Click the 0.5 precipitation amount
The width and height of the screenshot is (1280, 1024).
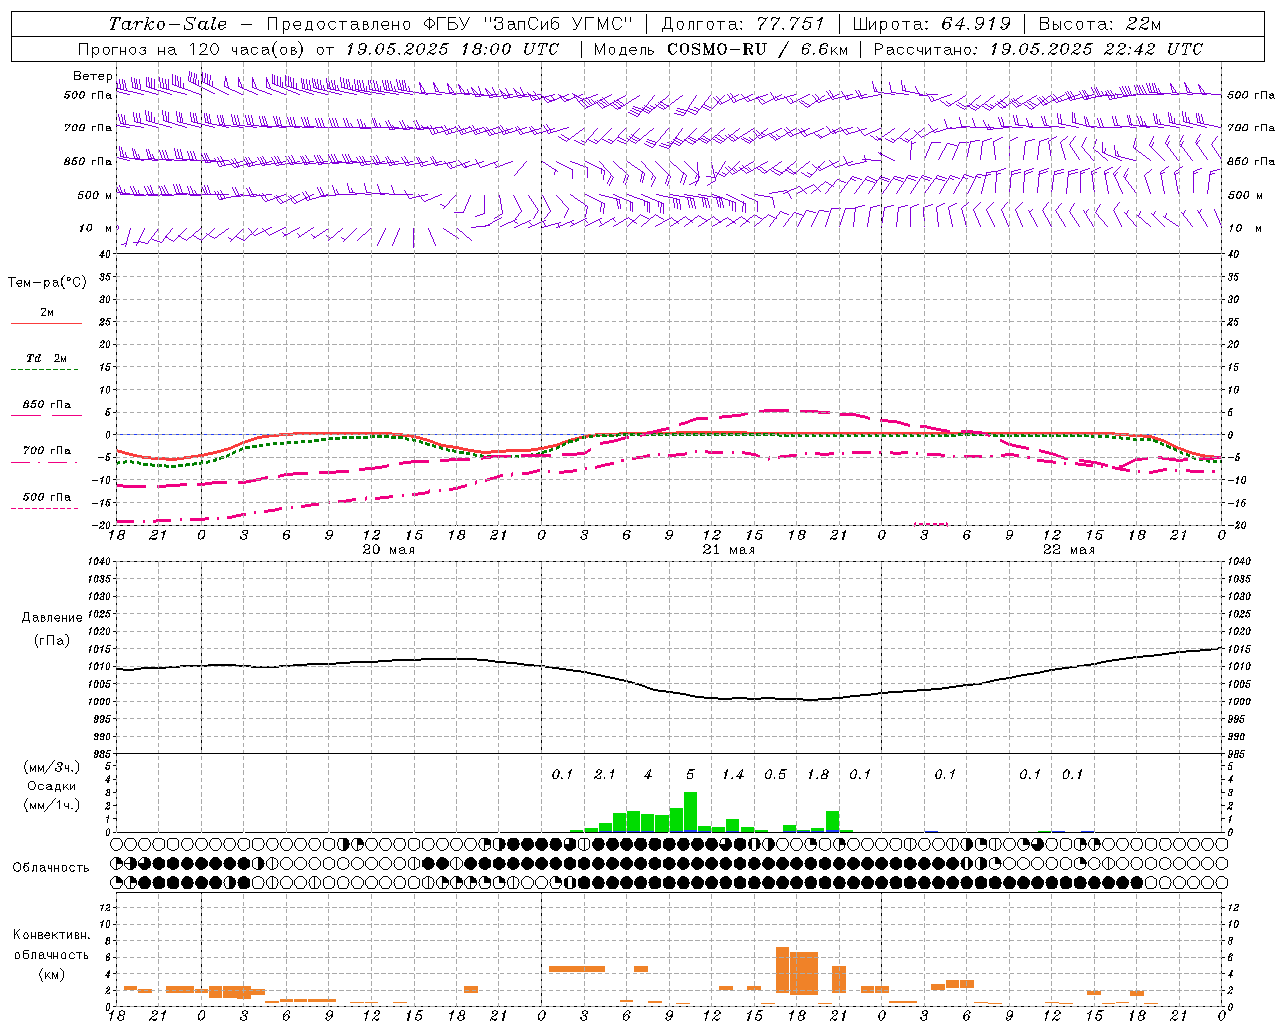pos(775,774)
